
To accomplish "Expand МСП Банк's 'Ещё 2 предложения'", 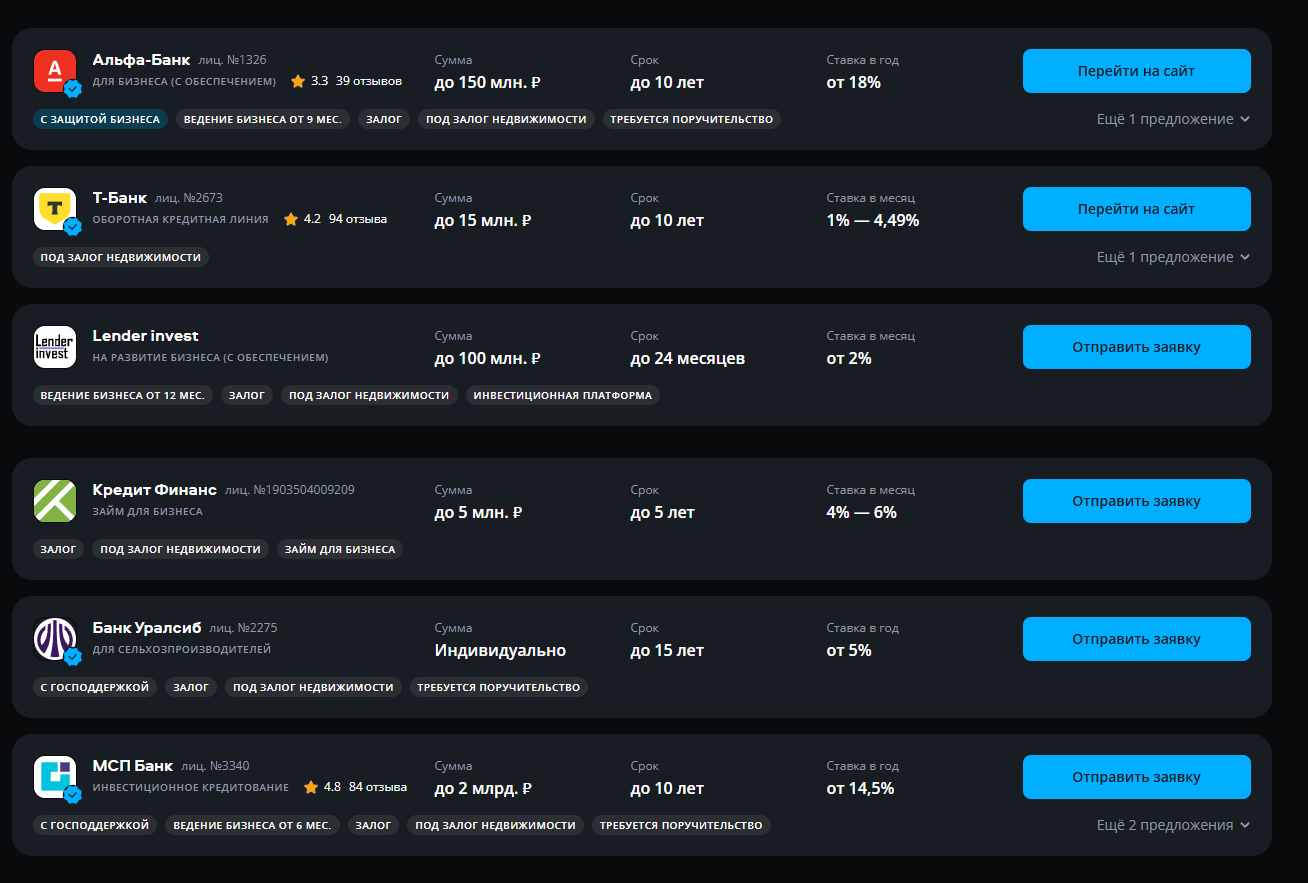I will click(1173, 825).
